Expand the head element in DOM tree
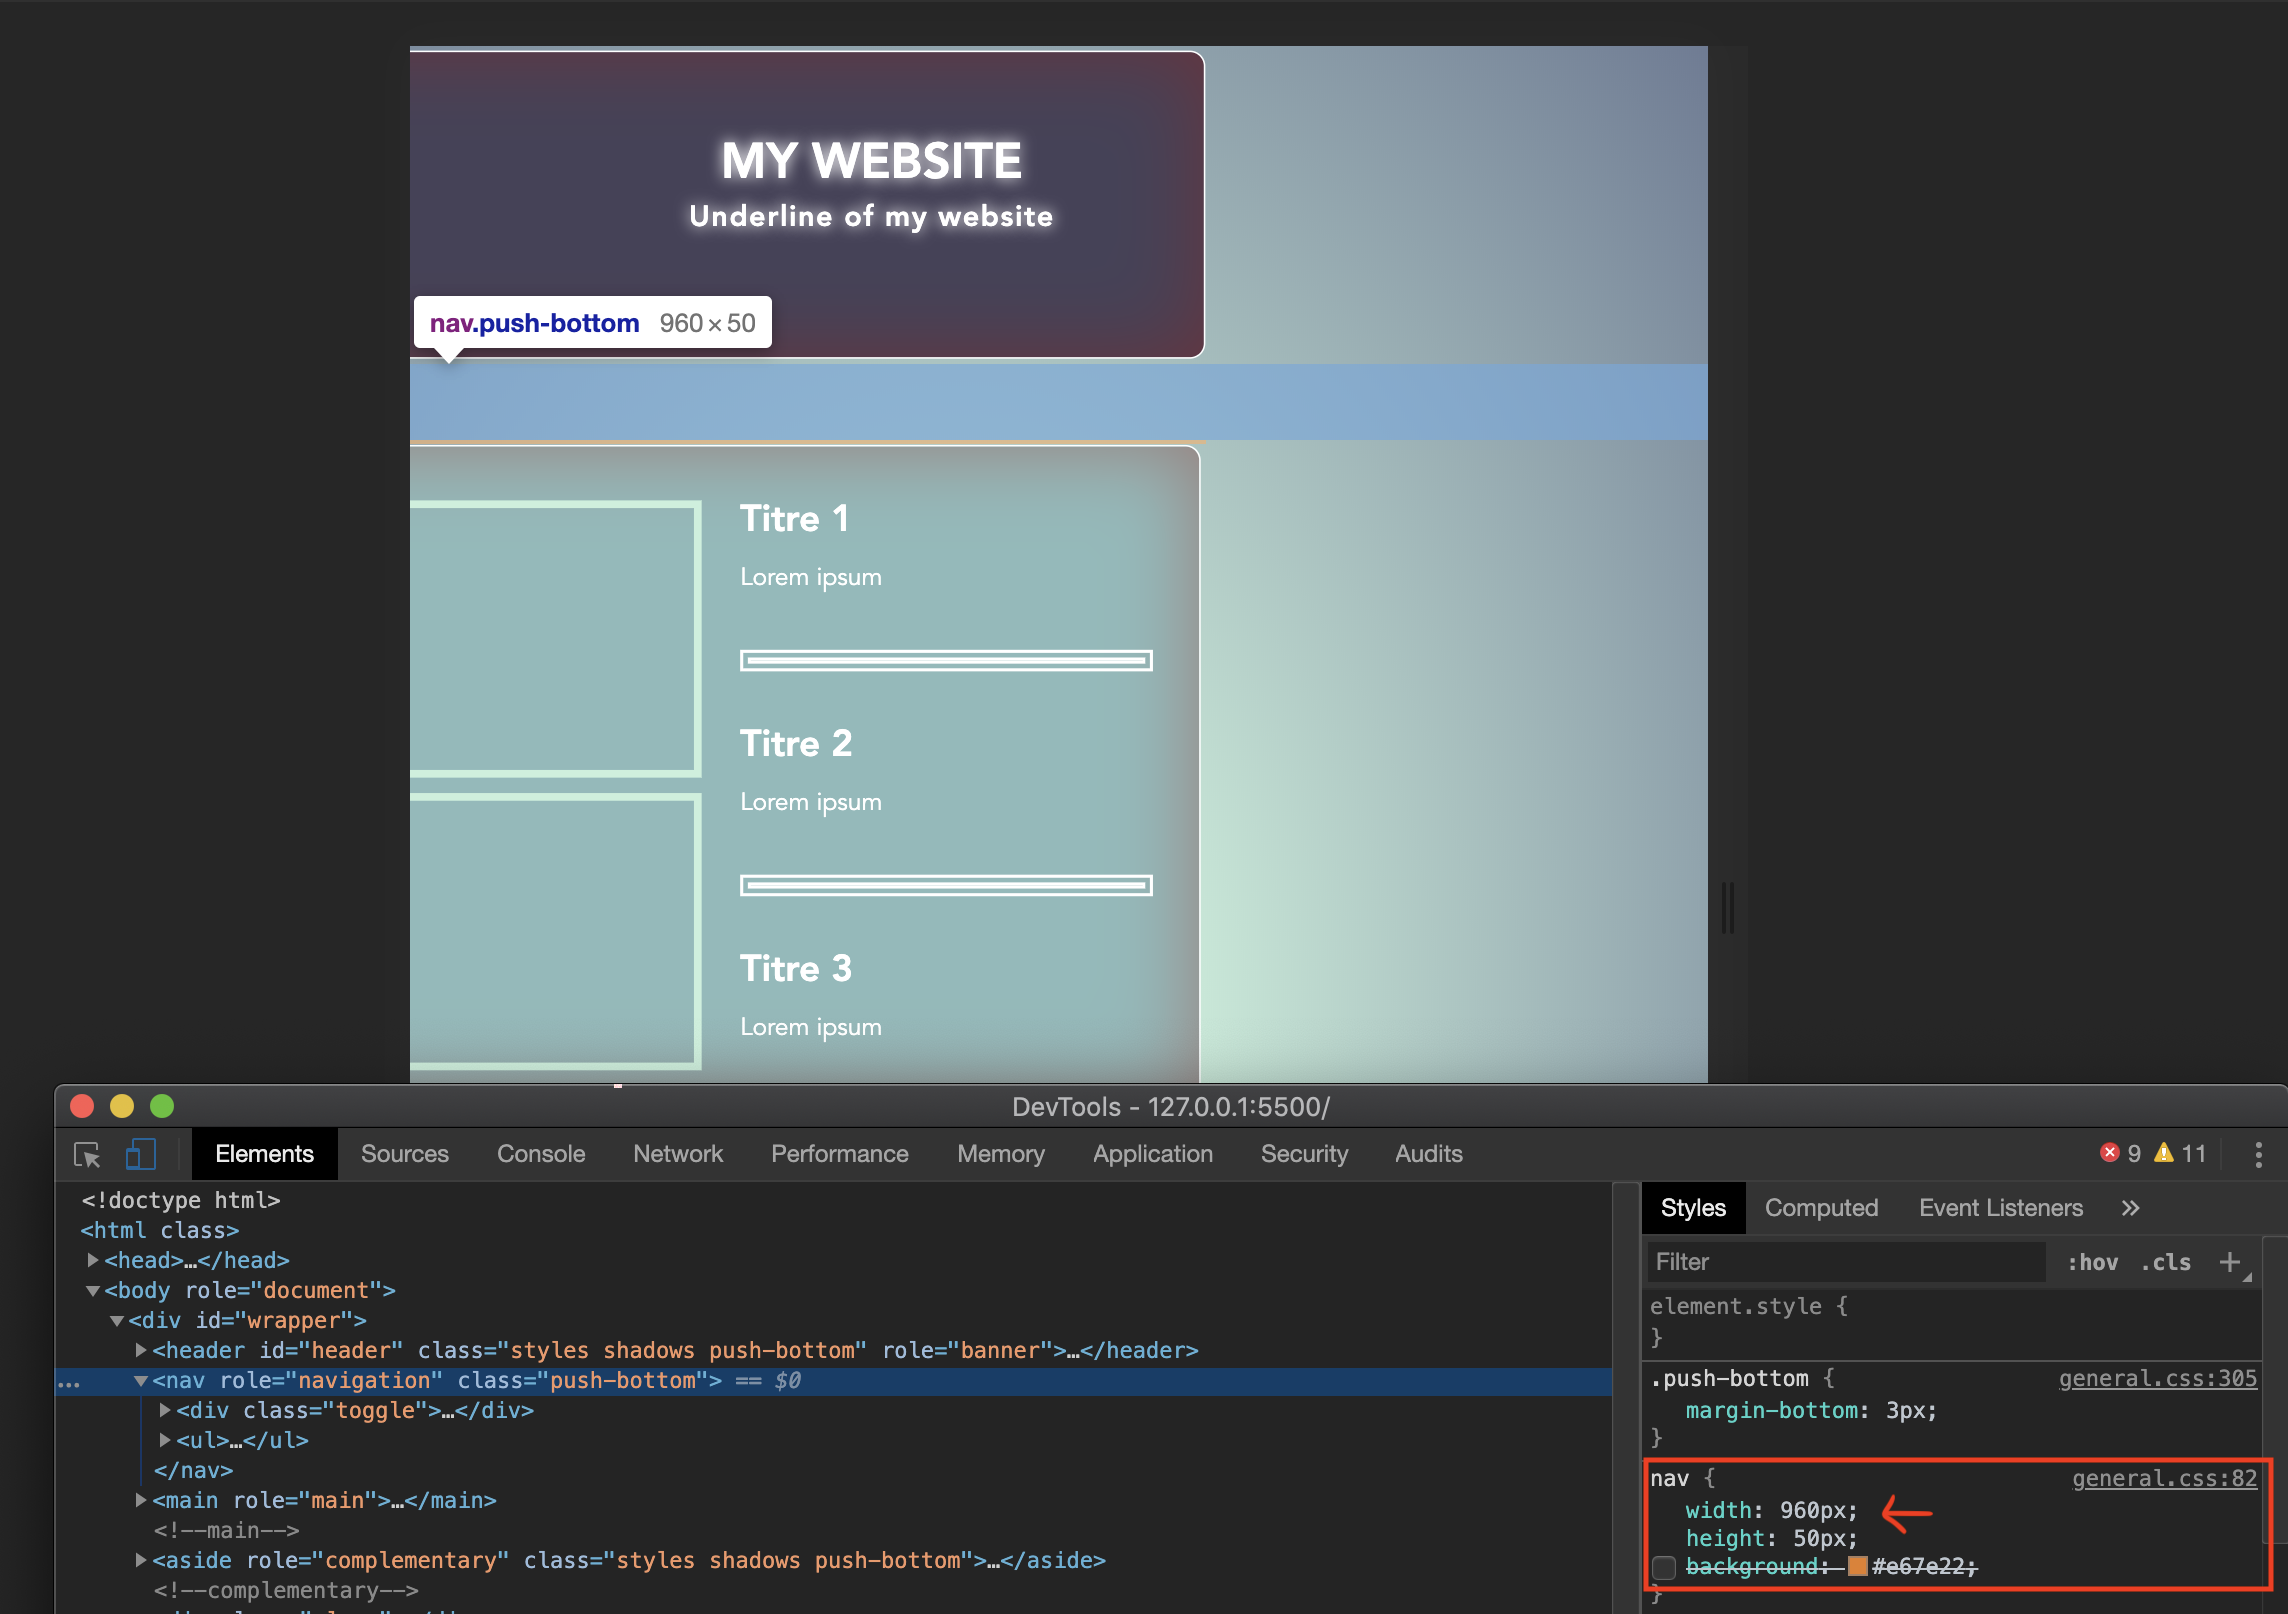 (x=93, y=1260)
